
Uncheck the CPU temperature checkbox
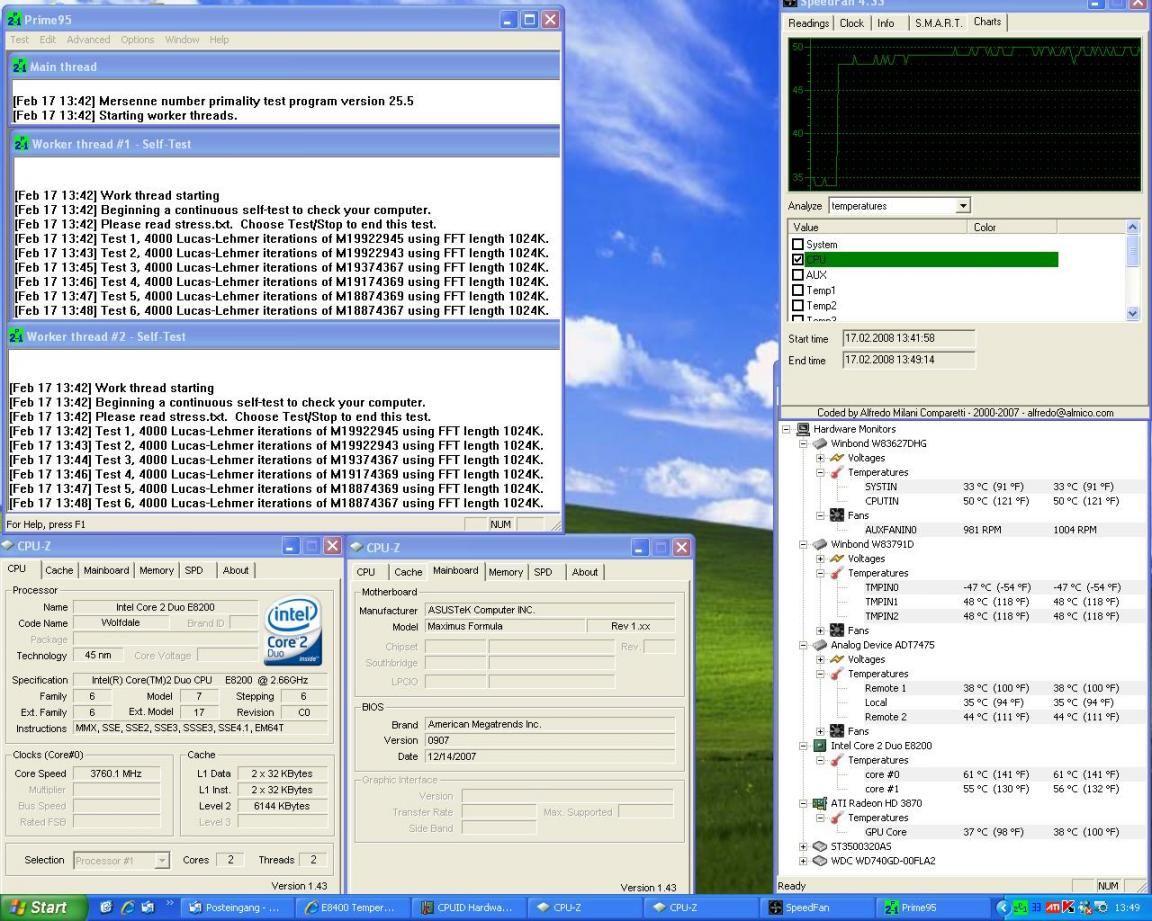(798, 259)
